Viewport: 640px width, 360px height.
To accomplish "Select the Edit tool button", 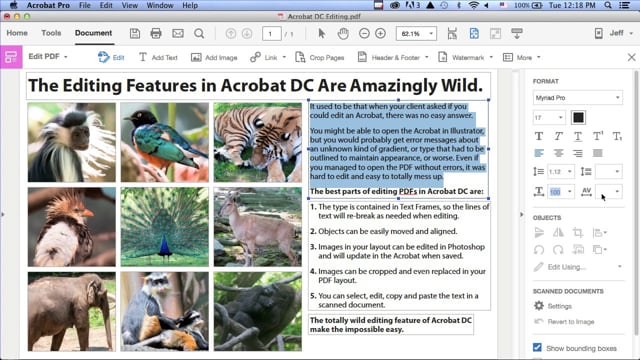I will [x=111, y=58].
